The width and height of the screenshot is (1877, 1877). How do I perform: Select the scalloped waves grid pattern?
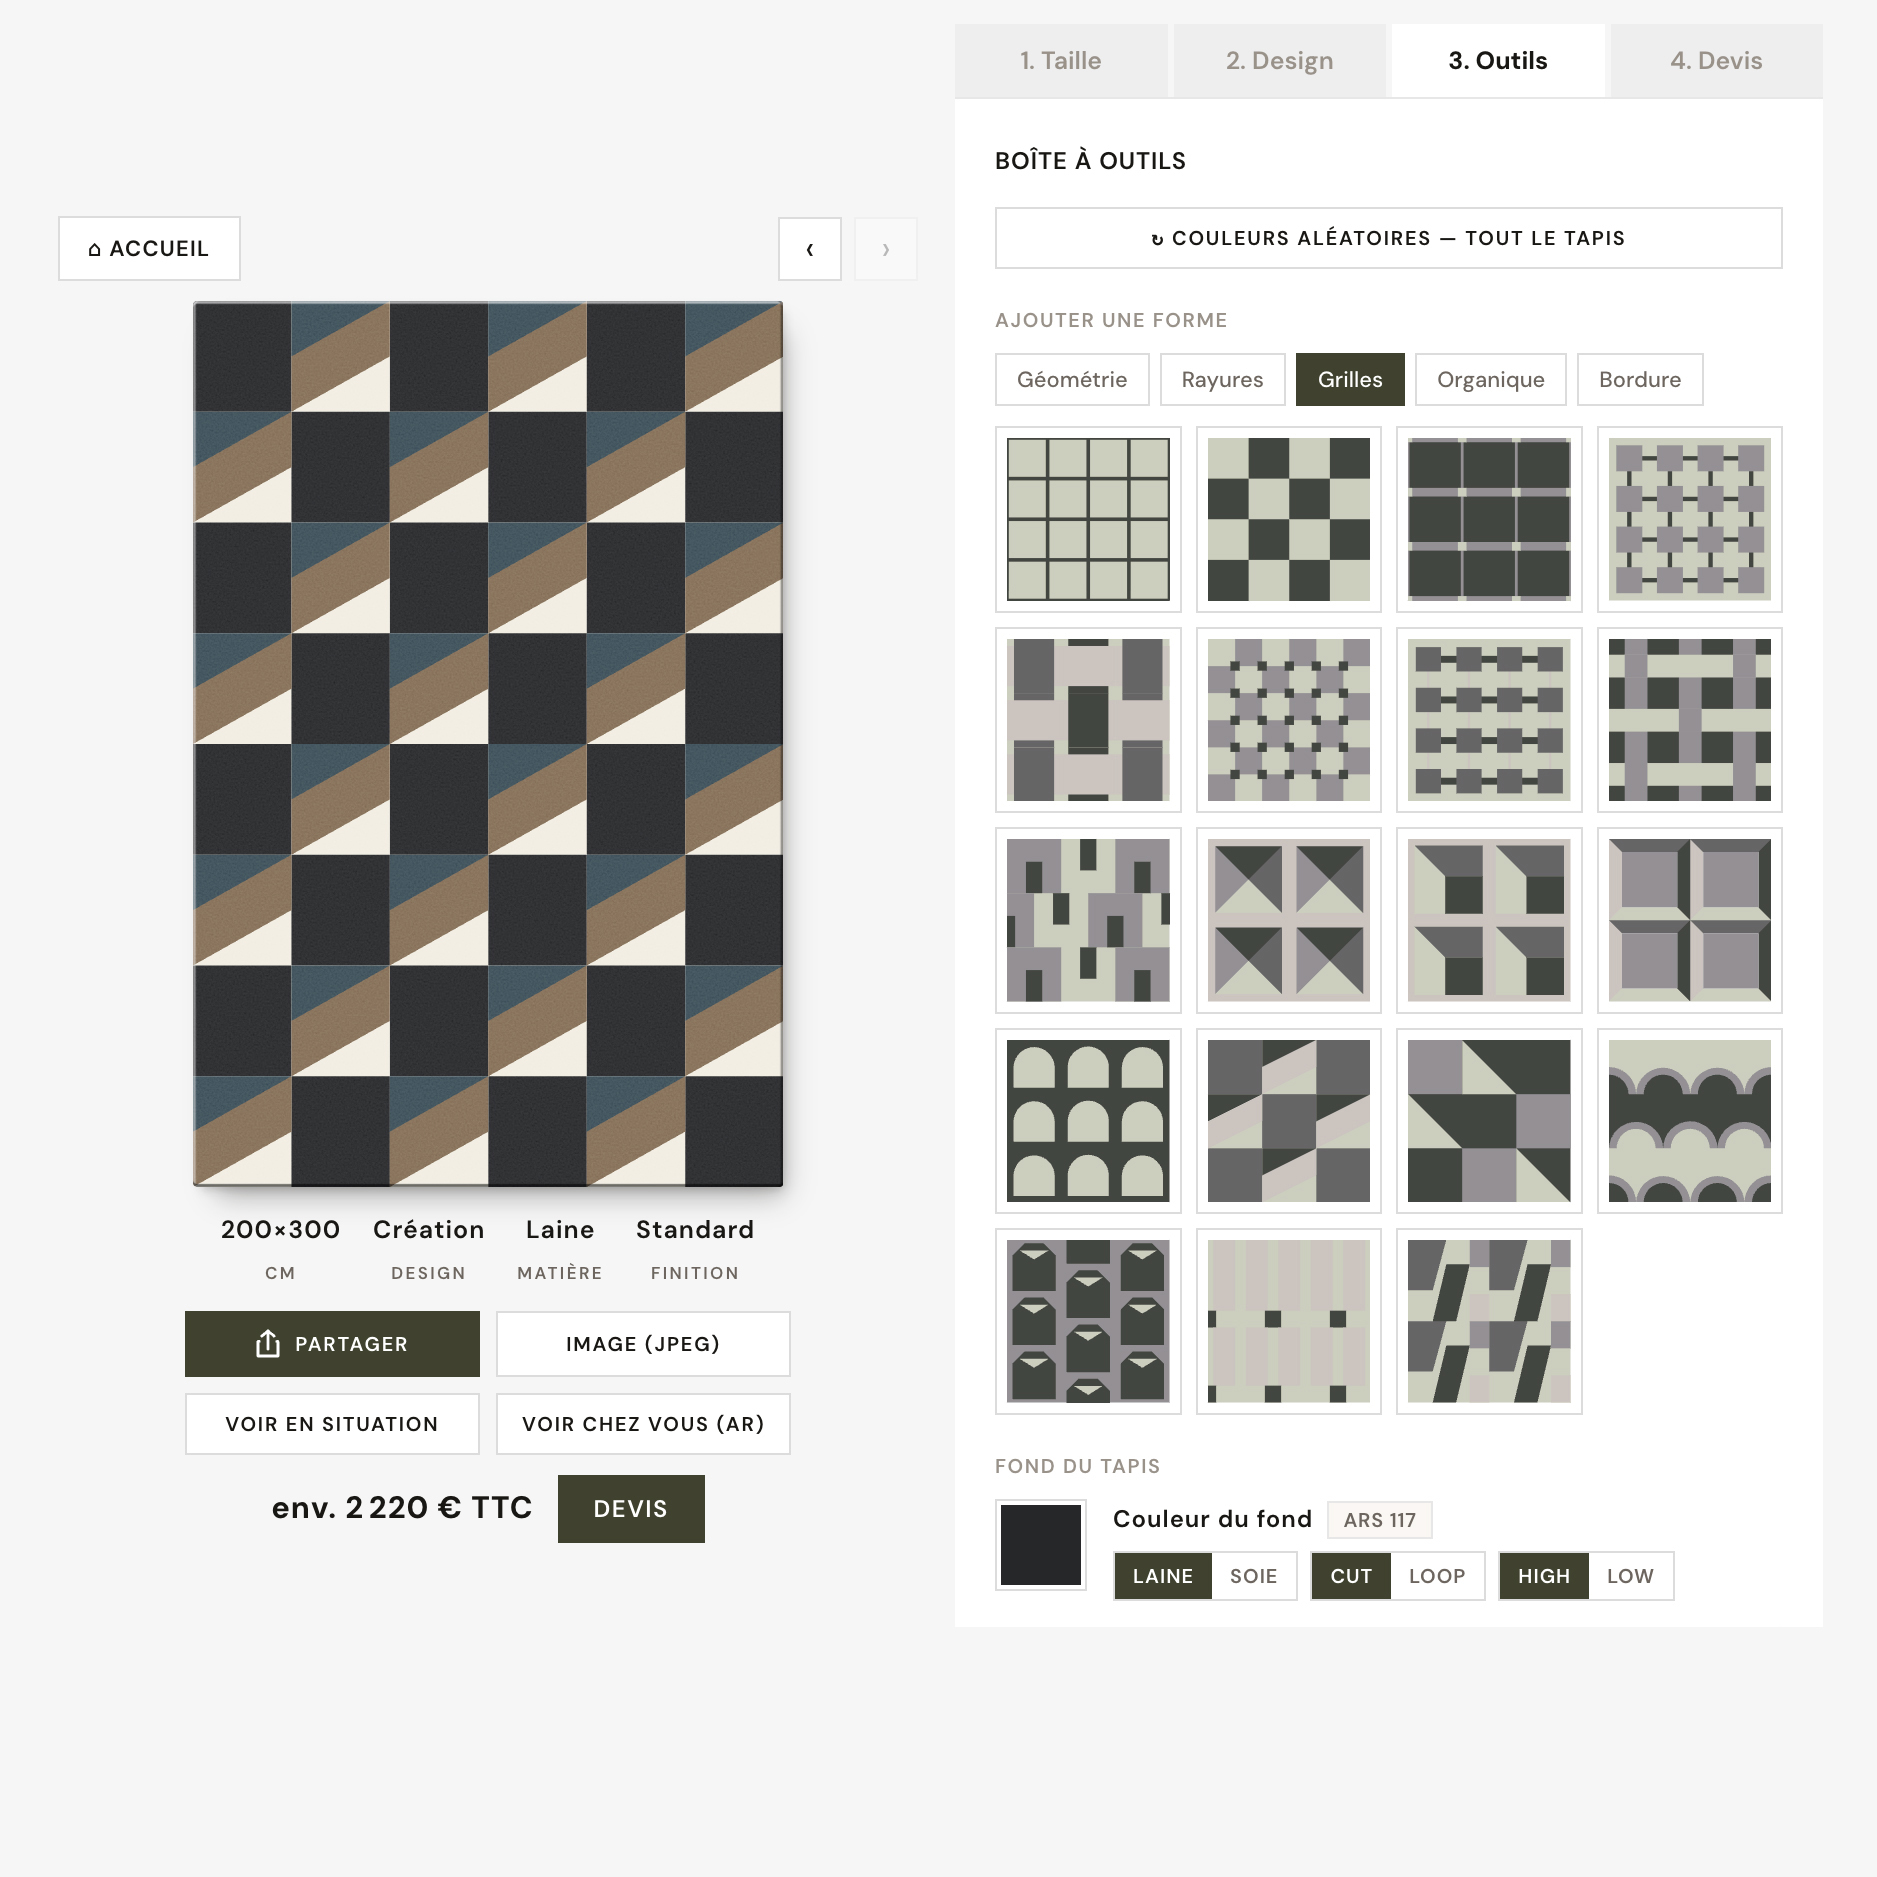tap(1689, 1120)
